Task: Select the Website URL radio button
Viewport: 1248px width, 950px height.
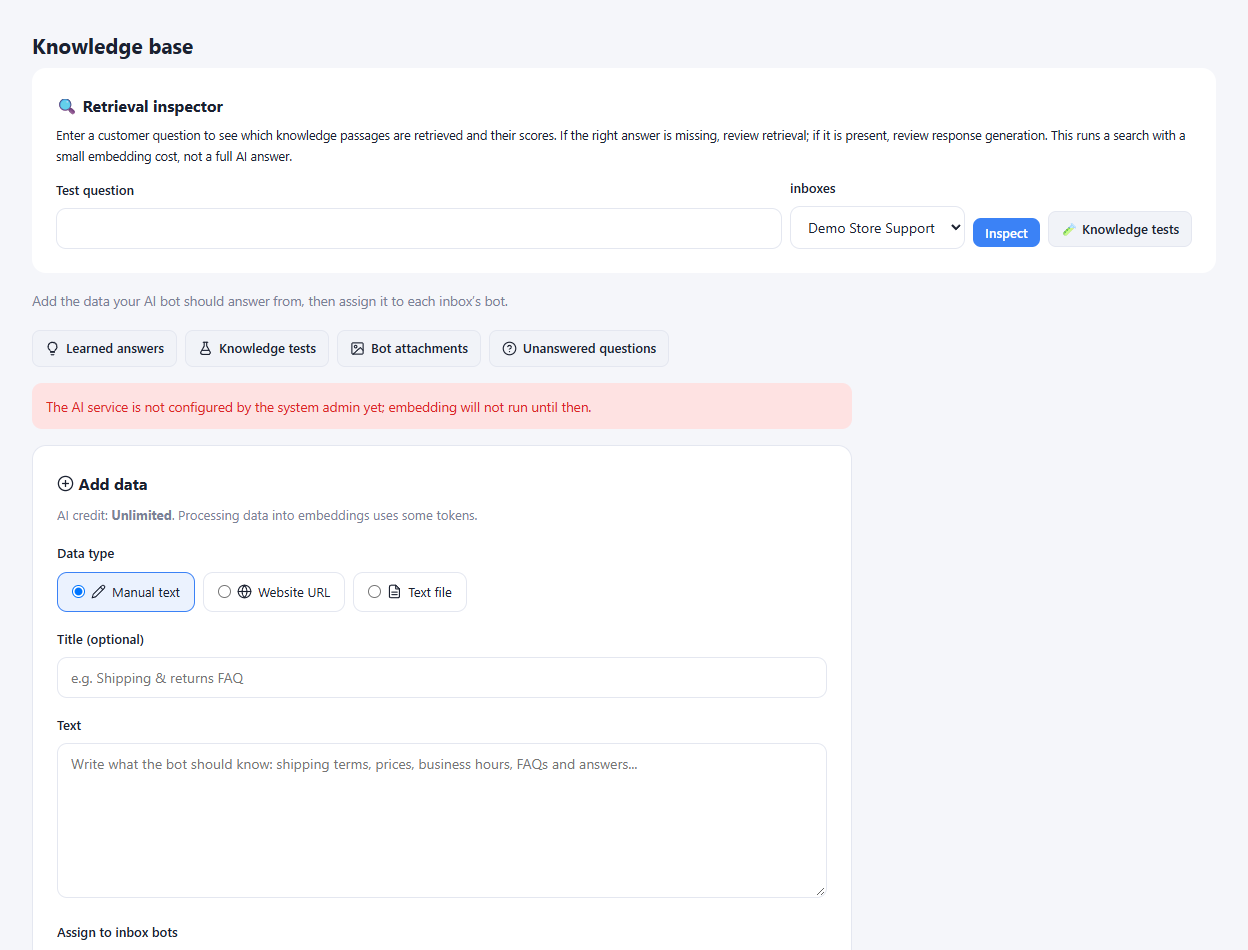Action: click(224, 592)
